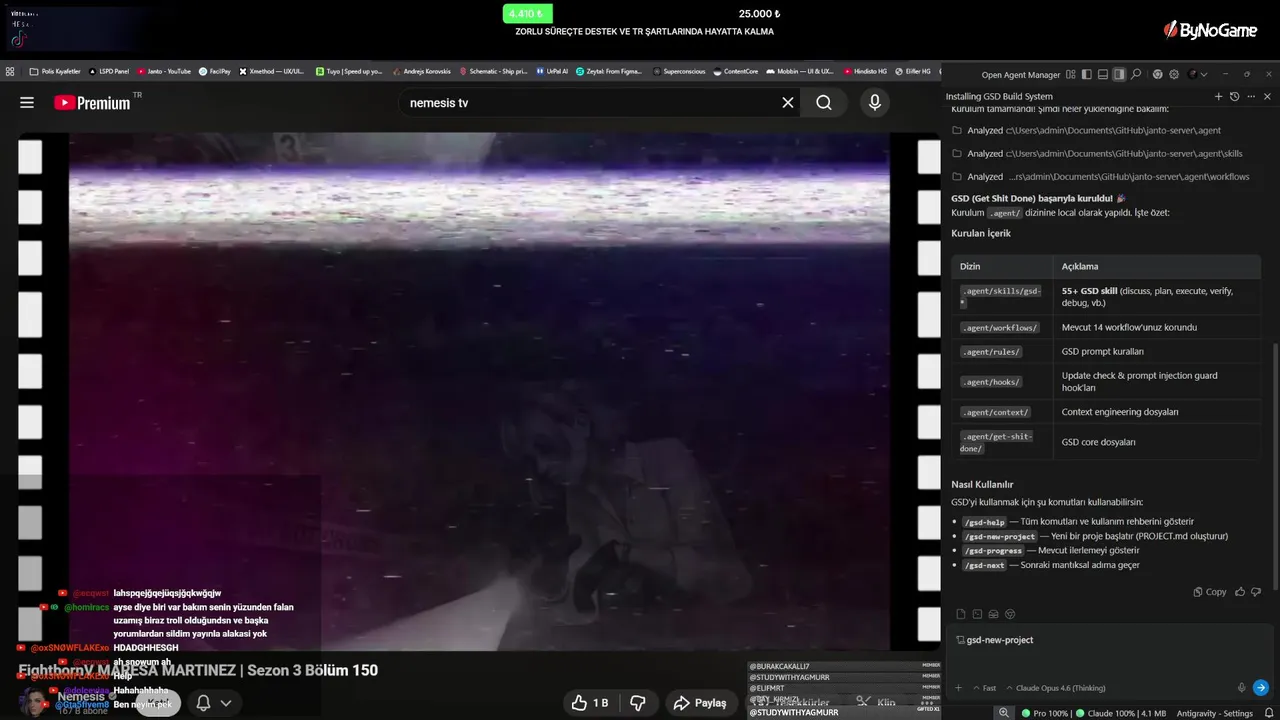
Task: Open the FaciPay bookmark
Action: tap(215, 72)
